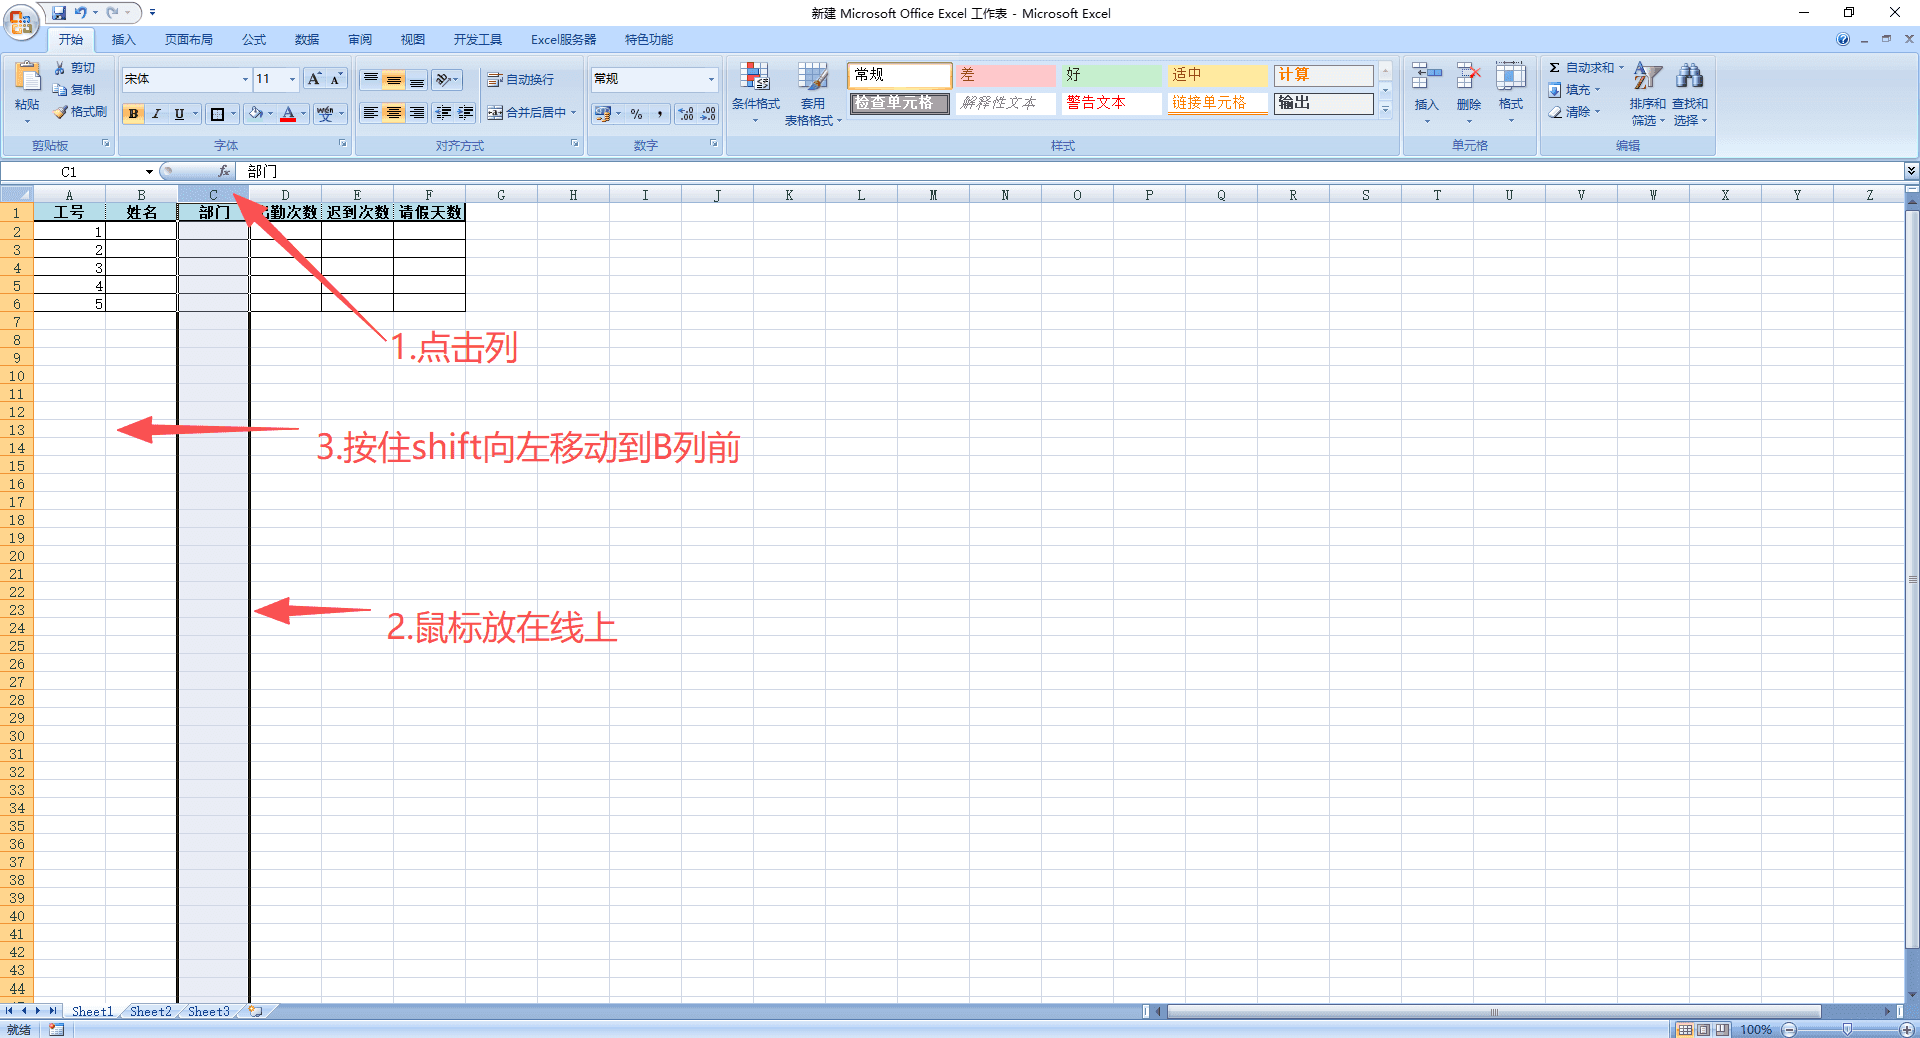Expand the cell styles gallery
This screenshot has height=1038, width=1920.
(x=1385, y=110)
